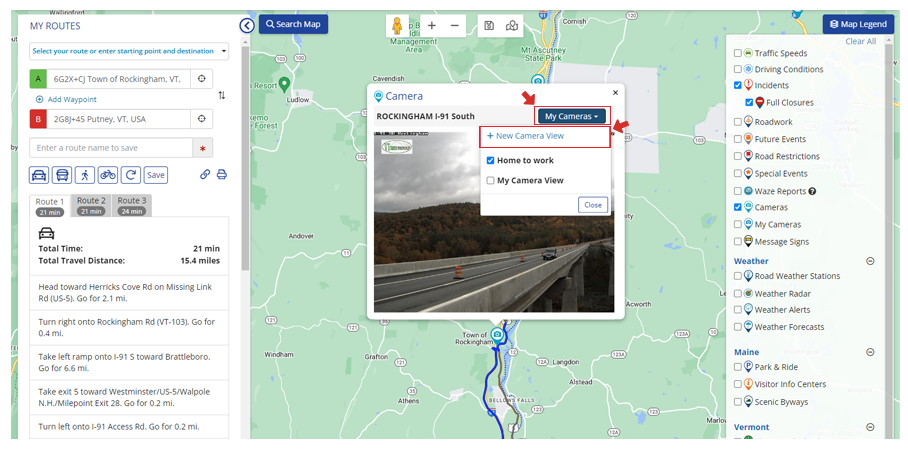Click the My Routes panel scrollbar
Viewport: 908px width, 449px height.
(246, 159)
